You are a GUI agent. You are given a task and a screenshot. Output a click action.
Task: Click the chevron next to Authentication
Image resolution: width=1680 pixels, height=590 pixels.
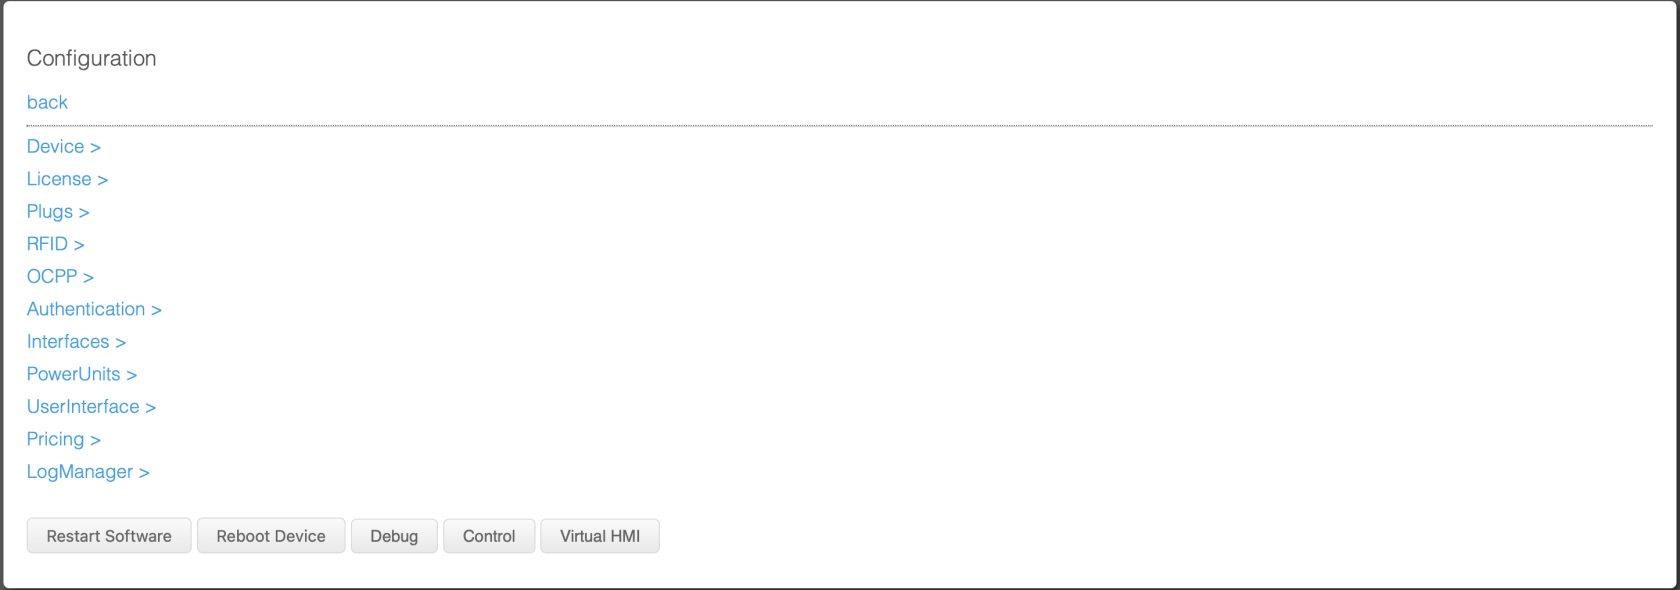pos(156,310)
